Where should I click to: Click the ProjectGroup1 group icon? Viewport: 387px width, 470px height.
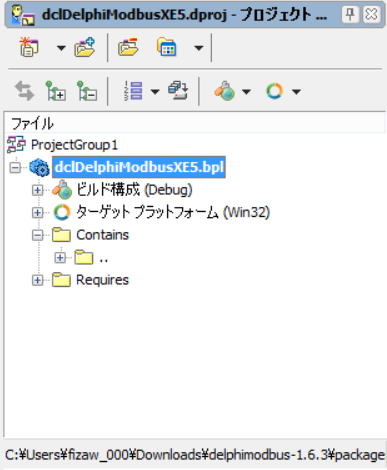point(17,145)
